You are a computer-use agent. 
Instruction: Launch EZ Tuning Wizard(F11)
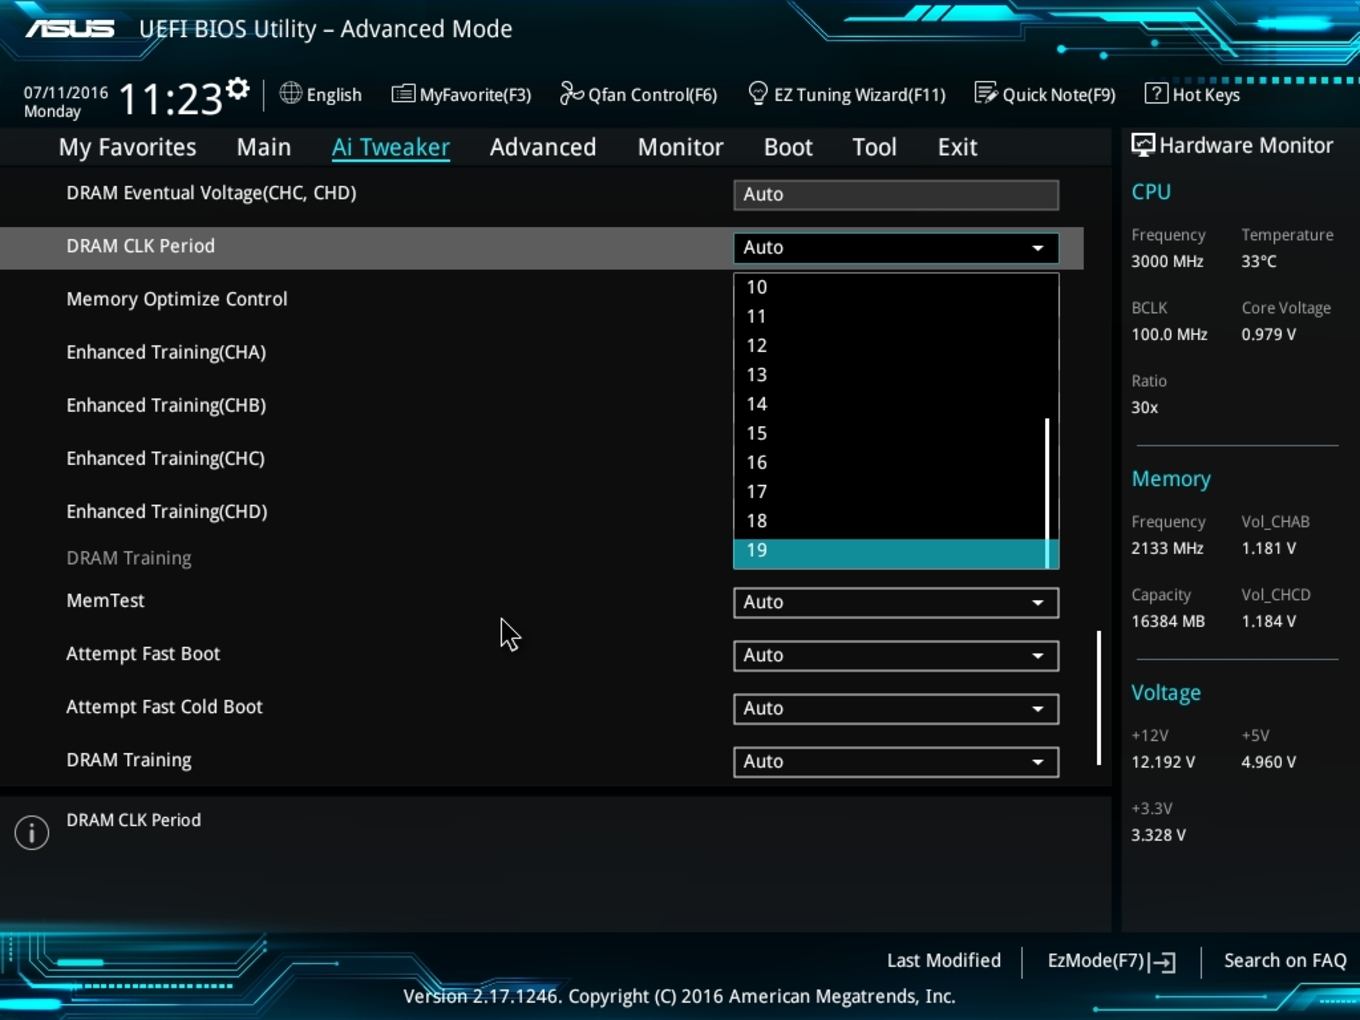[x=846, y=94]
